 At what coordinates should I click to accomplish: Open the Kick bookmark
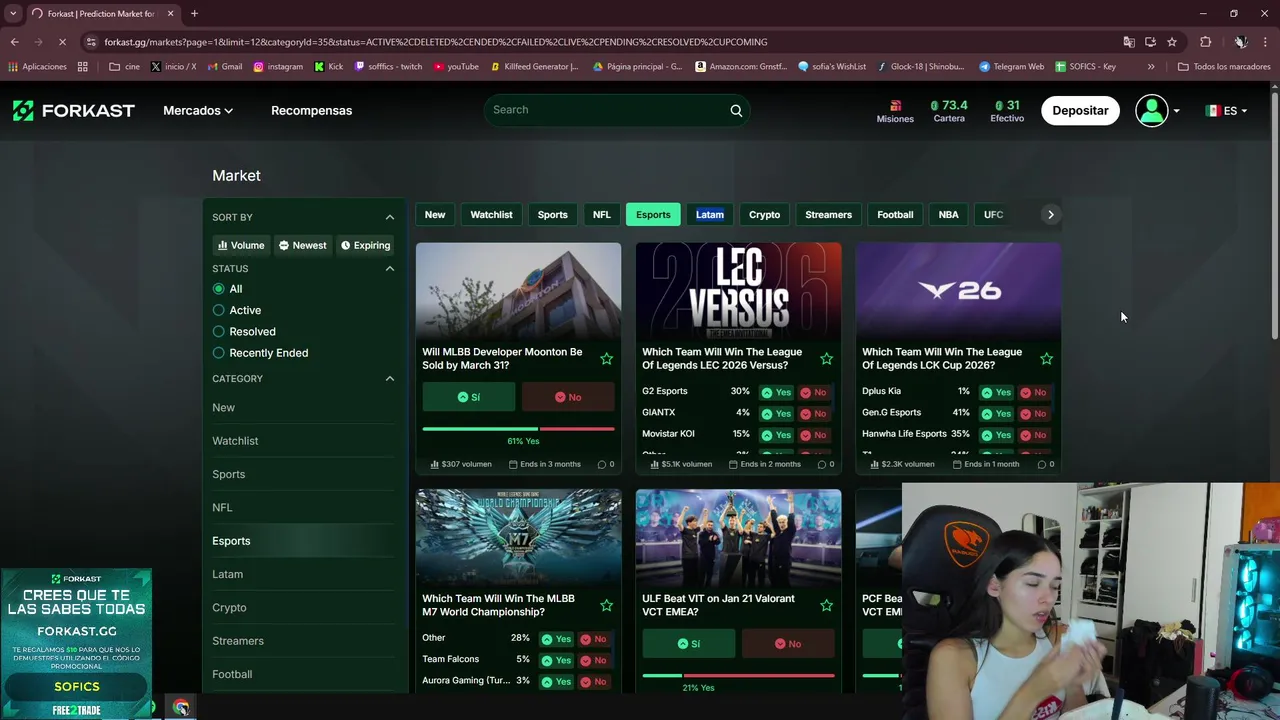click(328, 67)
